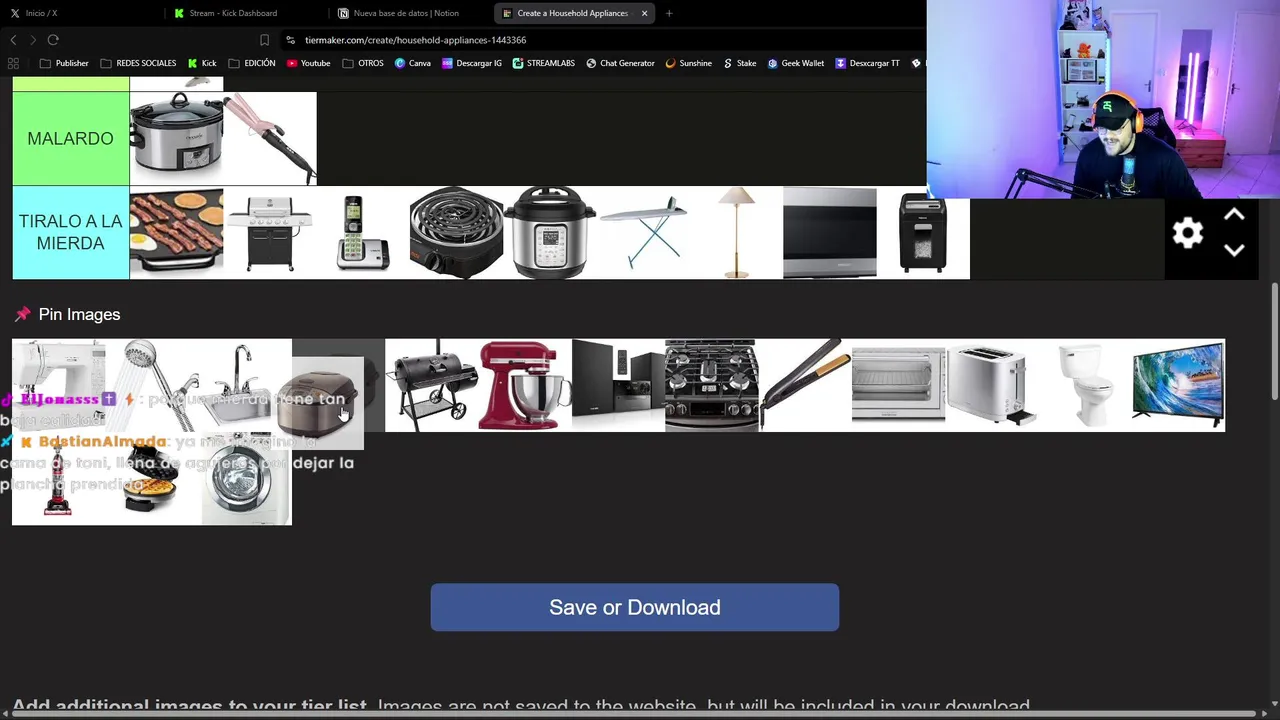
Task: Select the cordless phone image
Action: point(363,232)
